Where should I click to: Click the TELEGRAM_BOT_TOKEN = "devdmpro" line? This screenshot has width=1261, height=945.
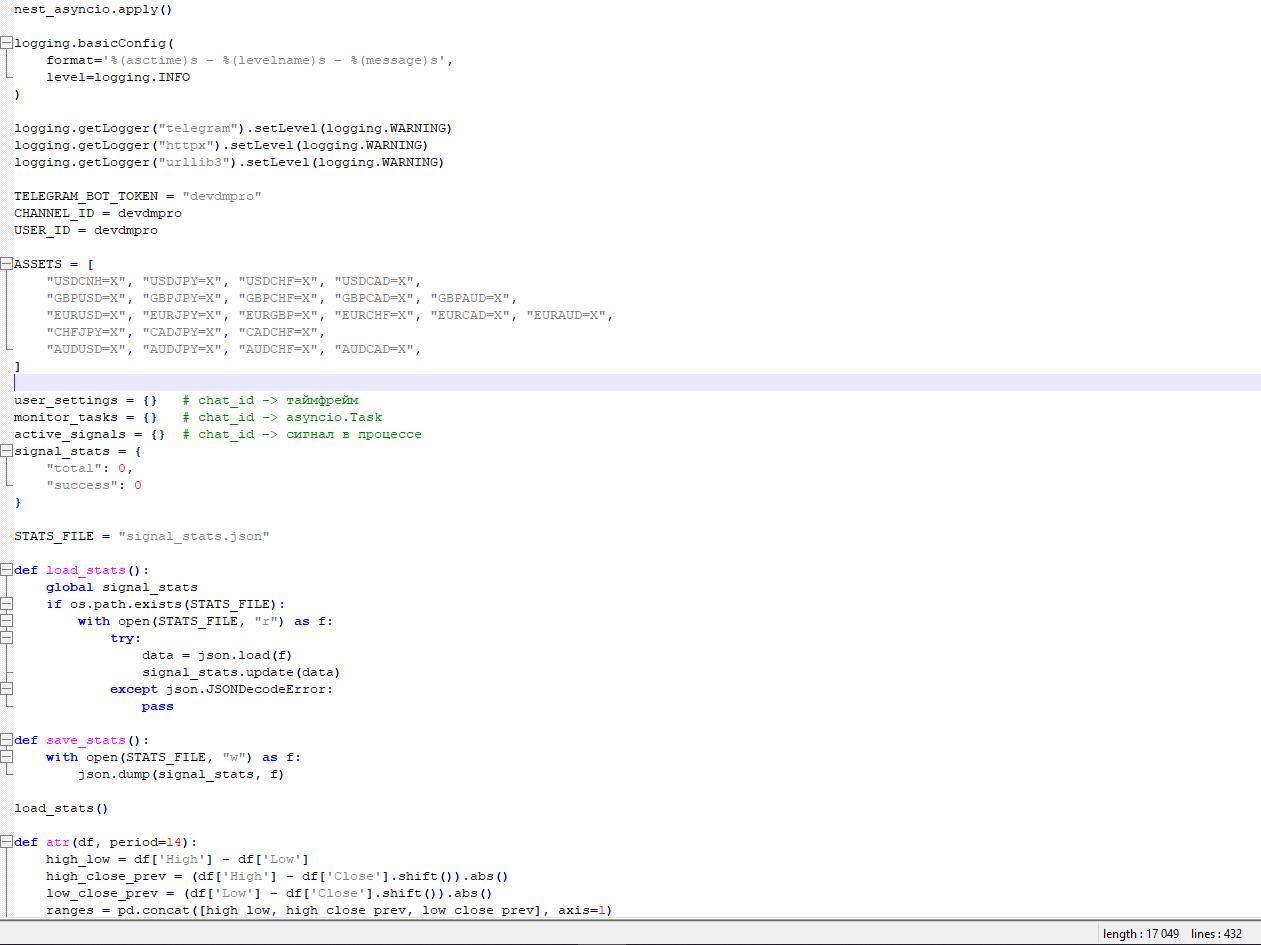138,196
